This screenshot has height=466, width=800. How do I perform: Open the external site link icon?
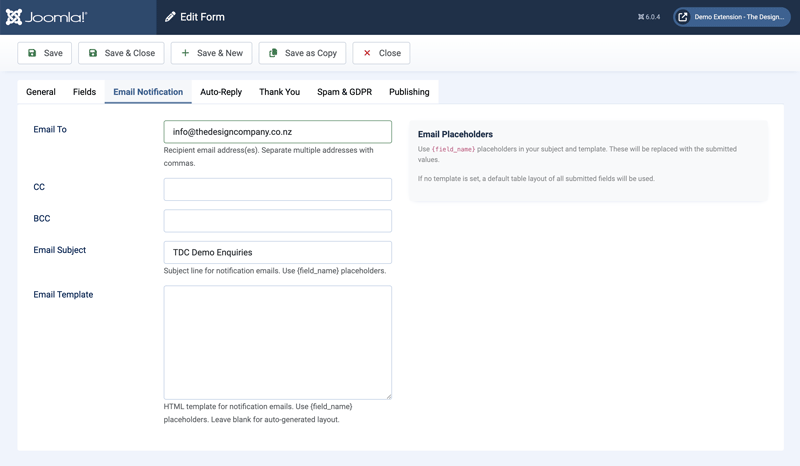click(683, 17)
